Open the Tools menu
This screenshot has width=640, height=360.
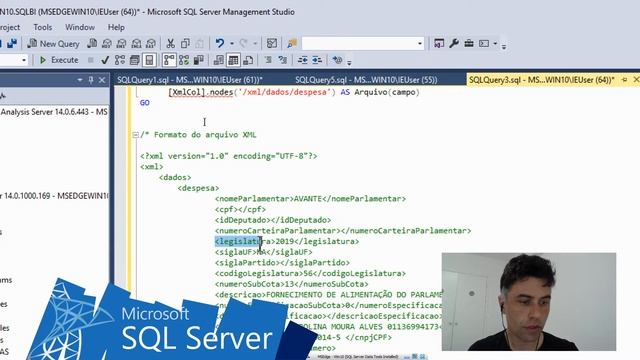42,27
